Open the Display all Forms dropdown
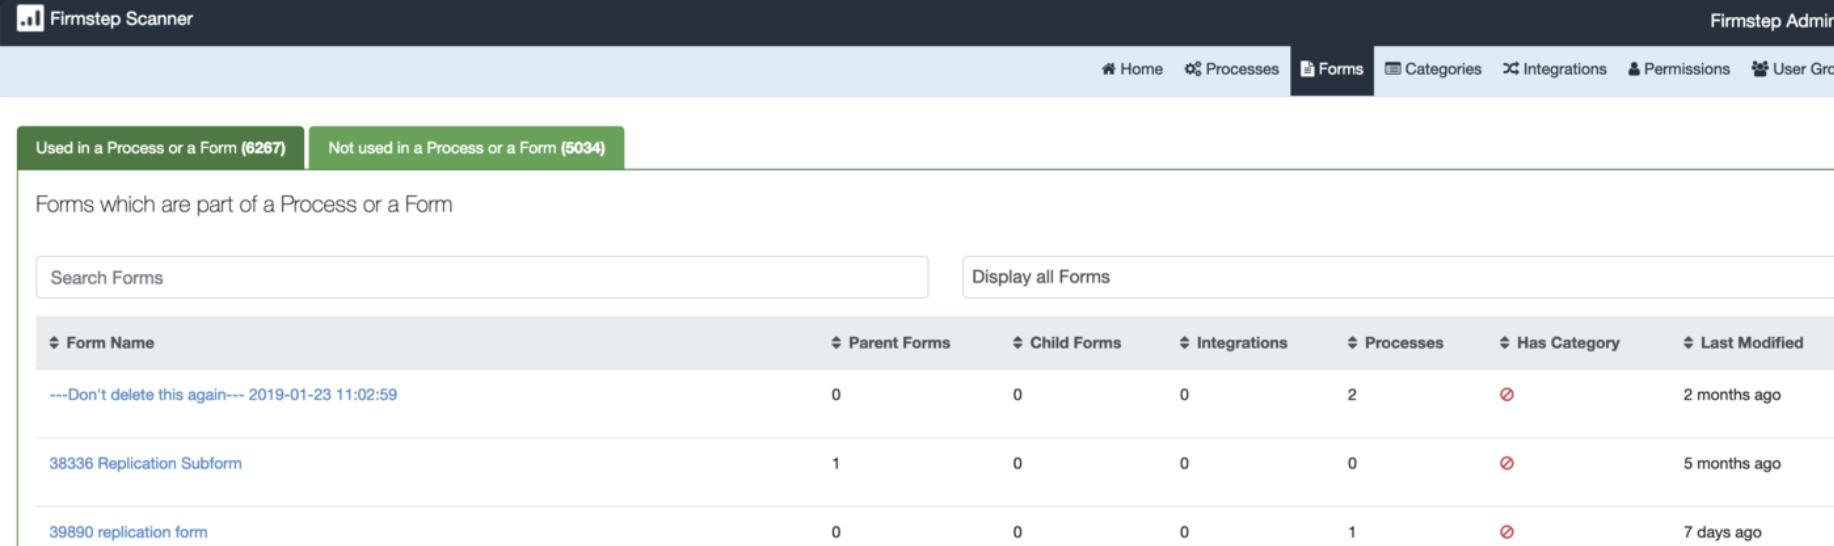The height and width of the screenshot is (546, 1834). [x=1397, y=277]
